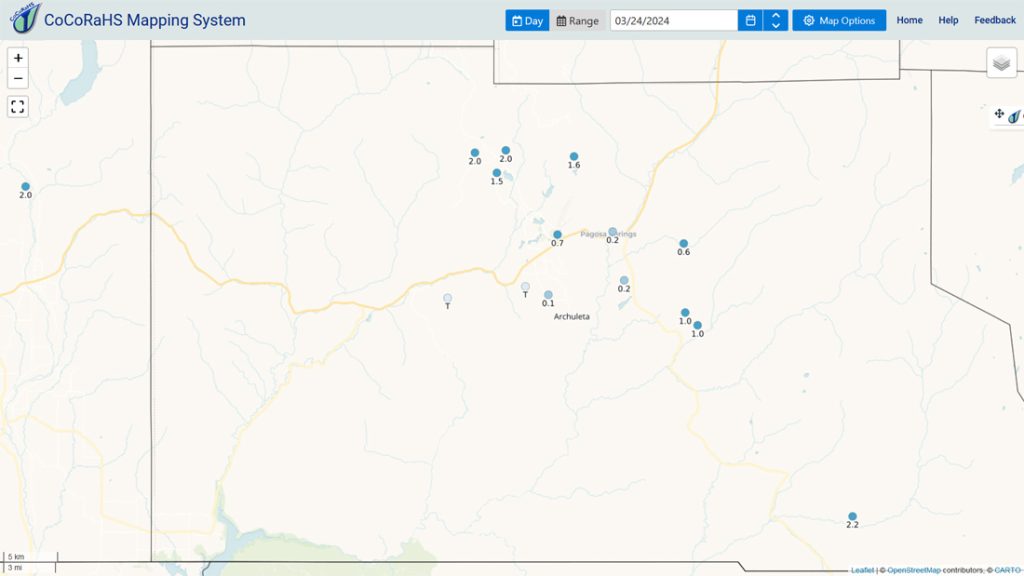Select the 0.2 marker at Pagosa Springs
Screen dimensions: 1024x576
(612, 232)
